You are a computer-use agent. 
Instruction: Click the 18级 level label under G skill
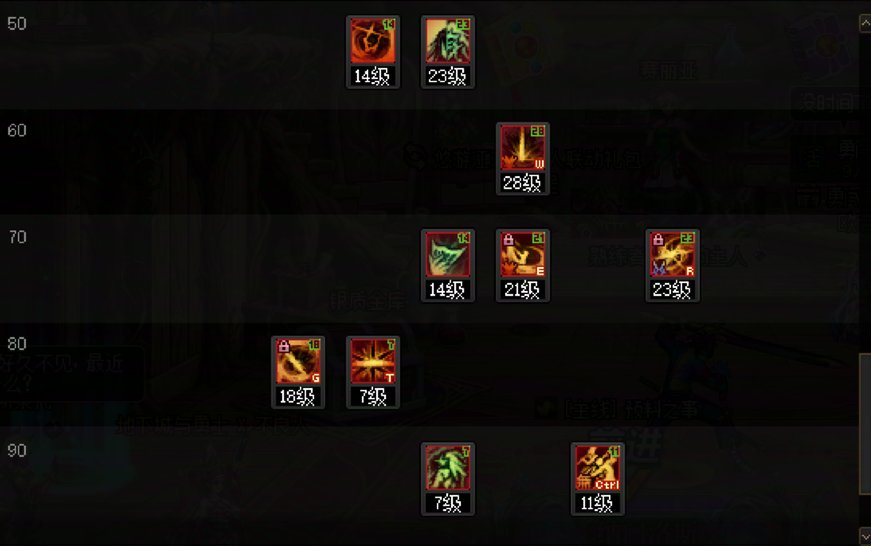[298, 396]
